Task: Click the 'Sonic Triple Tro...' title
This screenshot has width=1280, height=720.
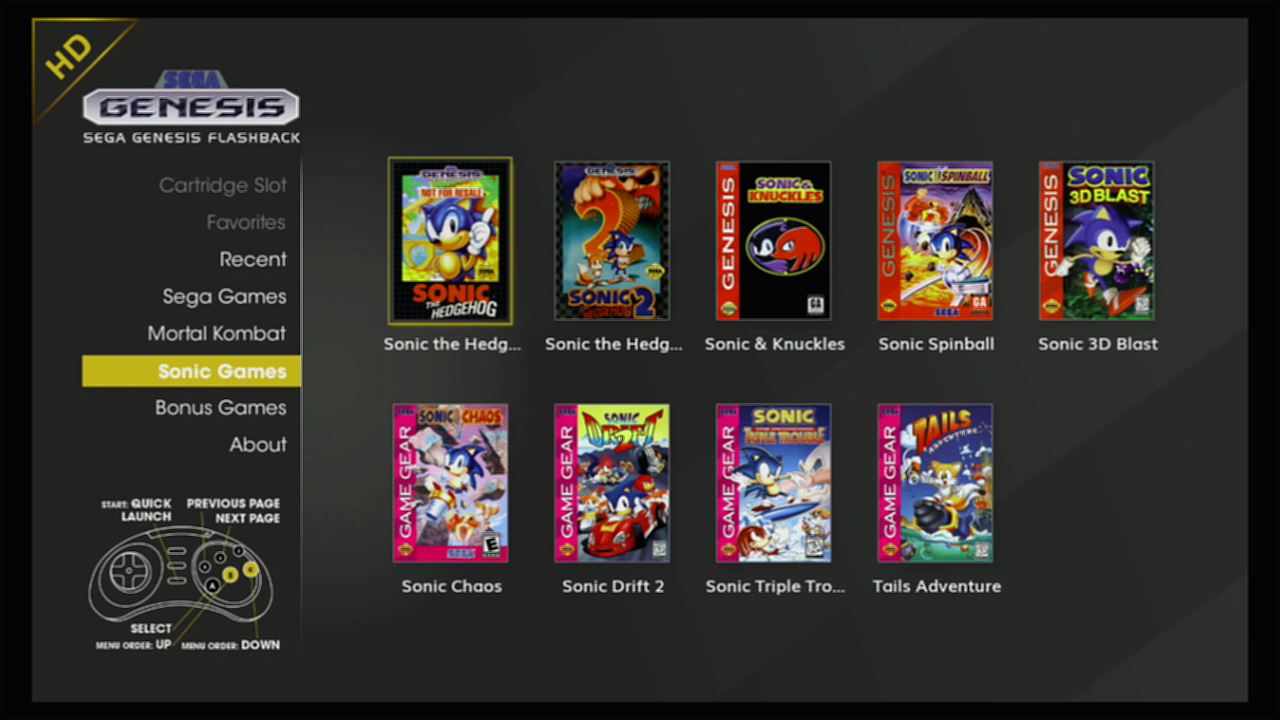Action: tap(775, 586)
